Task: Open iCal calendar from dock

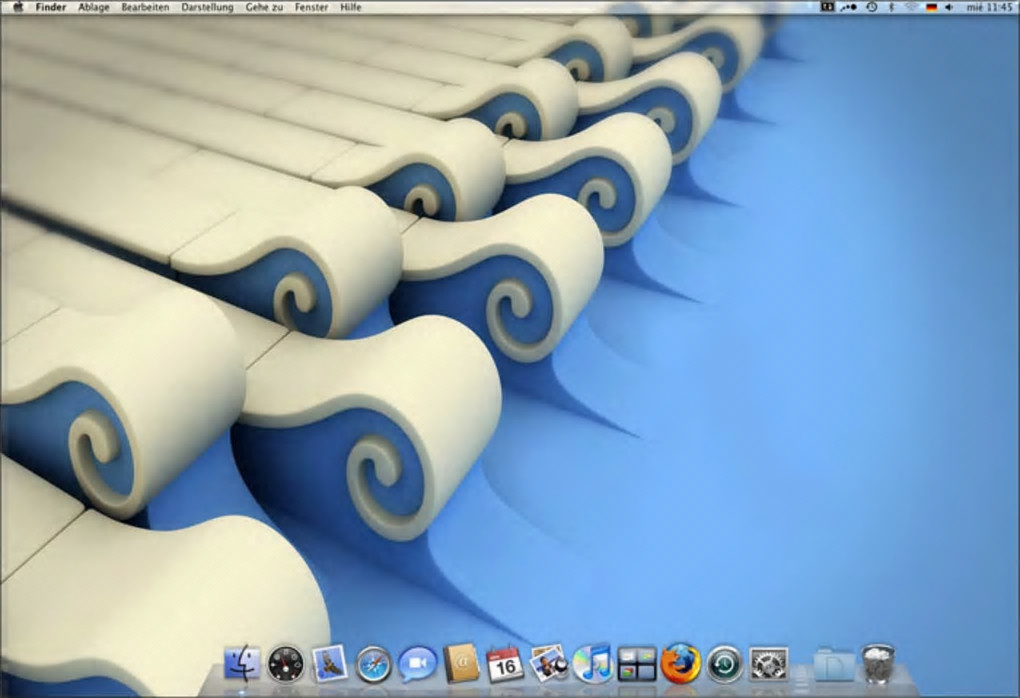Action: (x=505, y=664)
